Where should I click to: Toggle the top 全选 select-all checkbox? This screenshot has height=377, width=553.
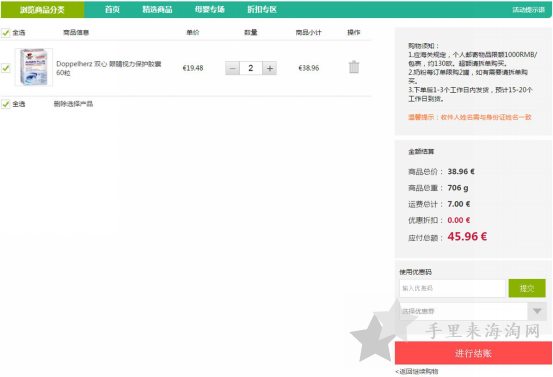pyautogui.click(x=6, y=33)
